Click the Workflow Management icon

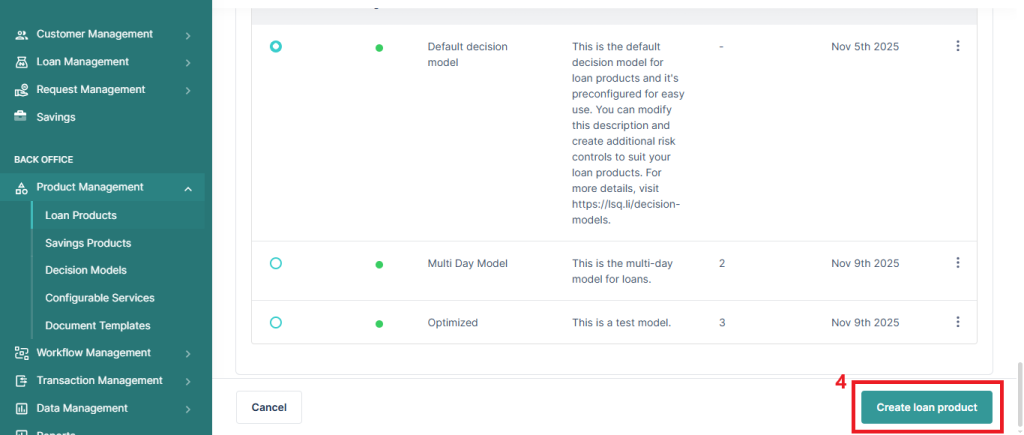click(x=21, y=353)
